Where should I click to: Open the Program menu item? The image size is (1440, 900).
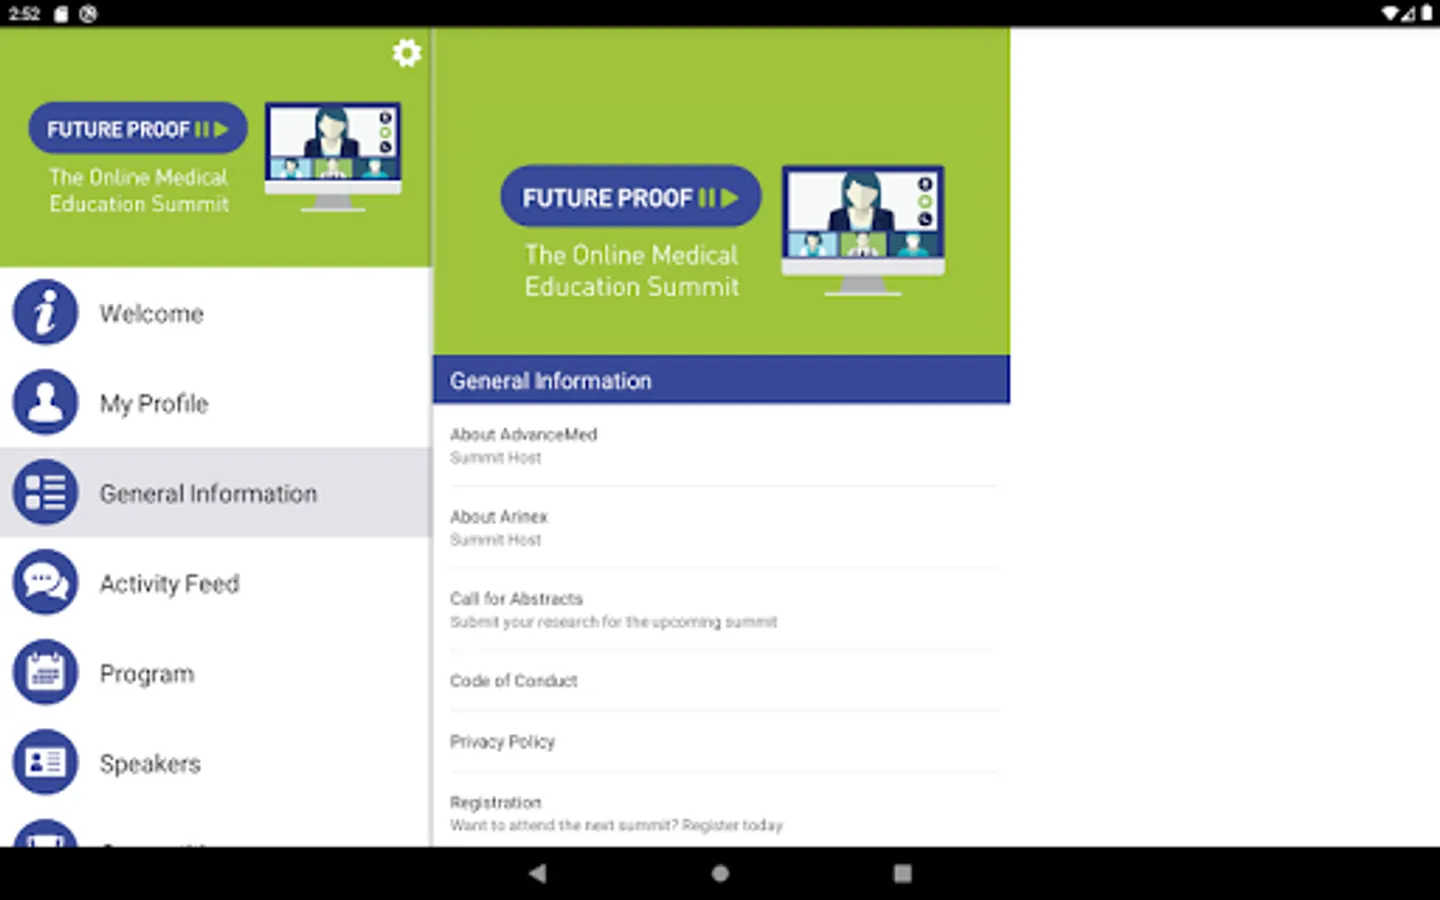tap(216, 673)
